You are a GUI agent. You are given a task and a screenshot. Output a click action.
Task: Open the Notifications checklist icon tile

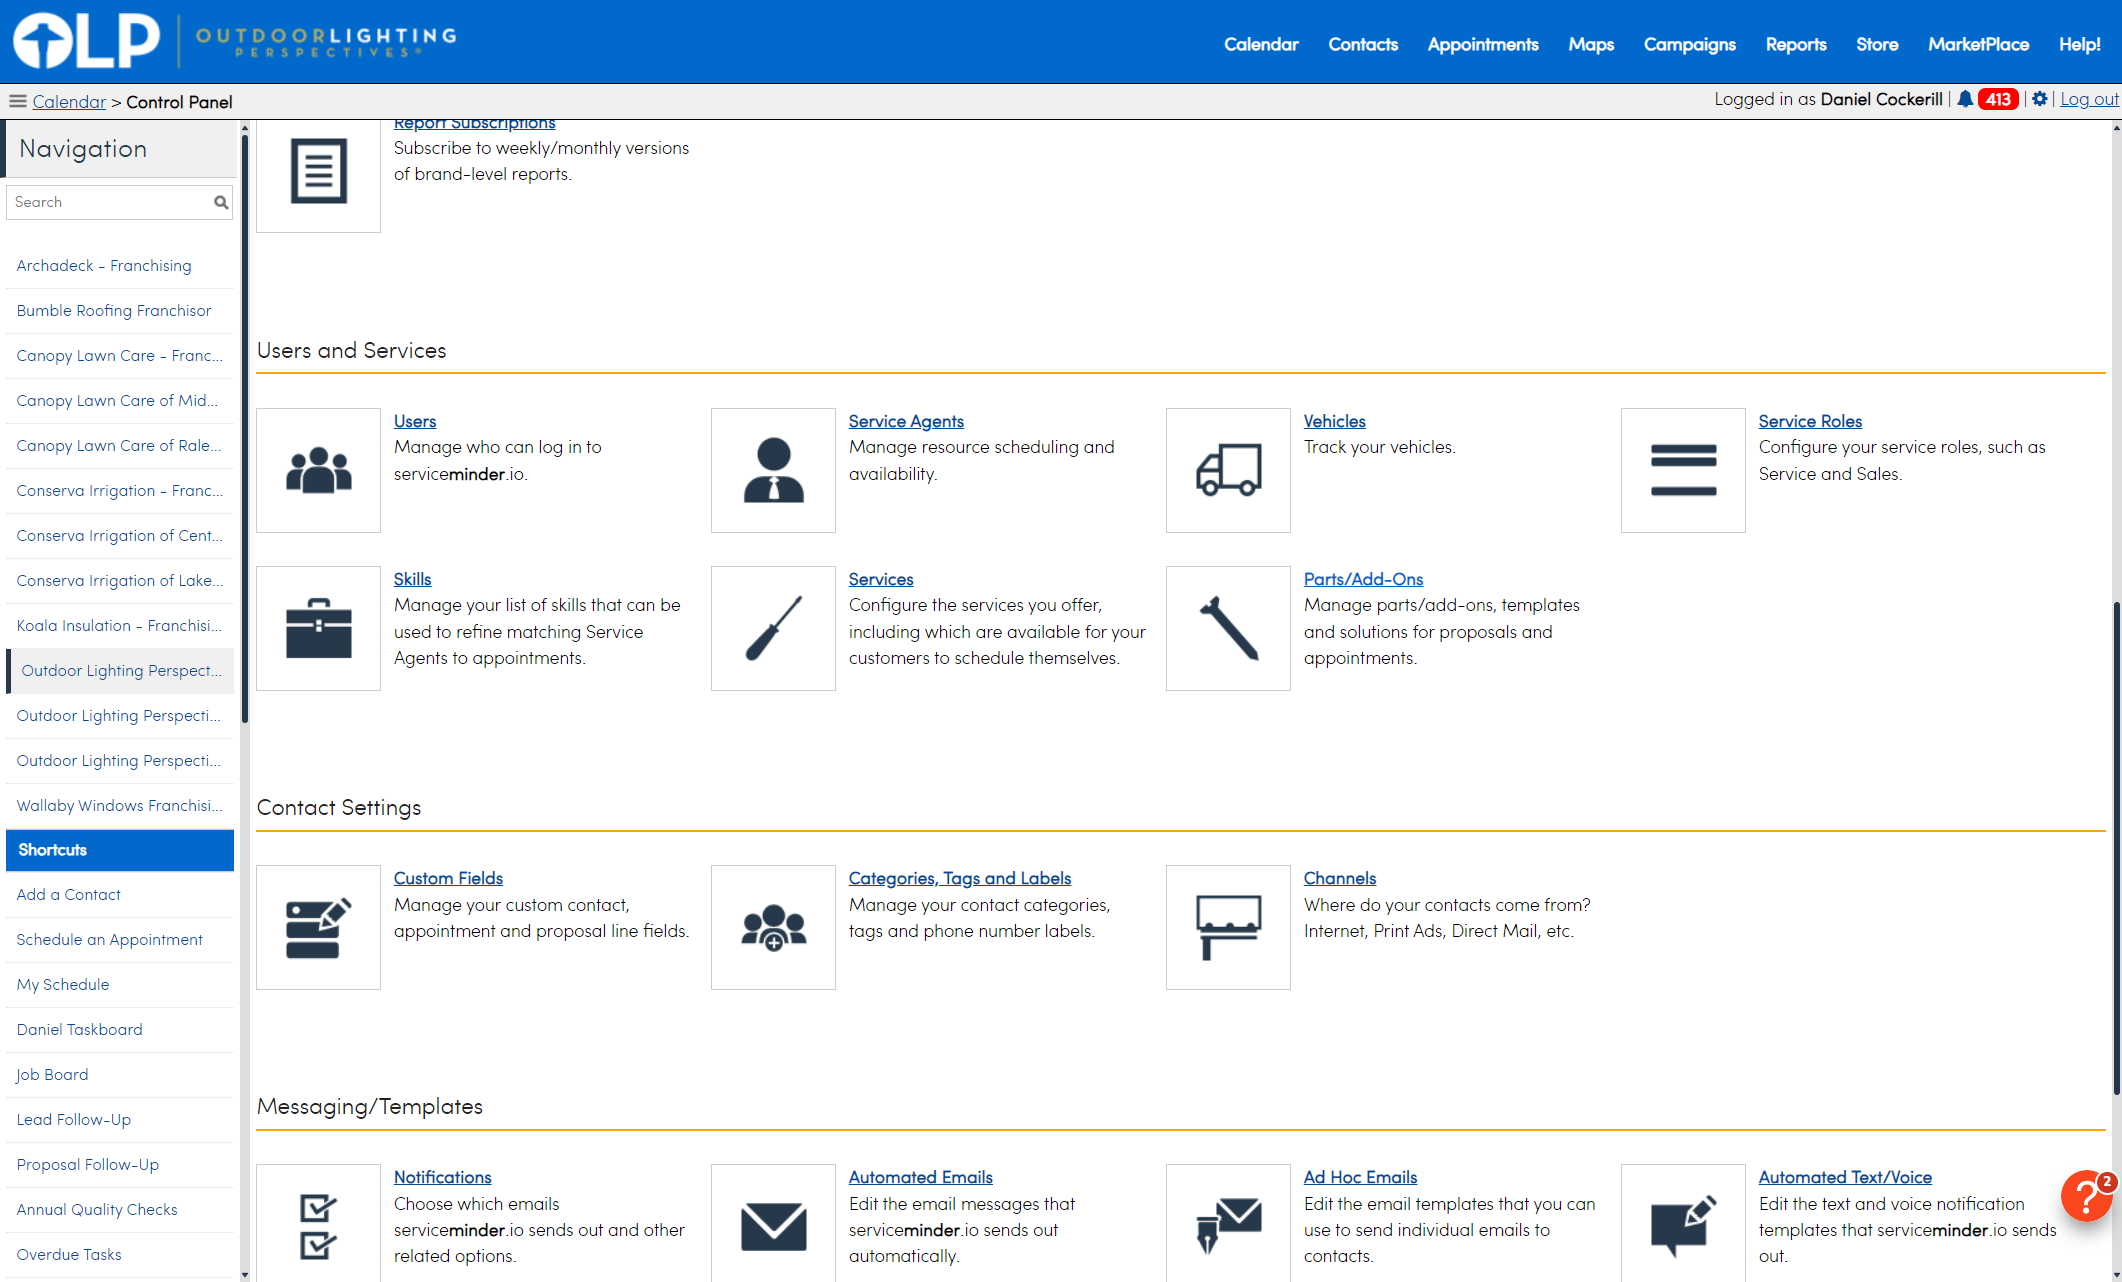point(318,1224)
